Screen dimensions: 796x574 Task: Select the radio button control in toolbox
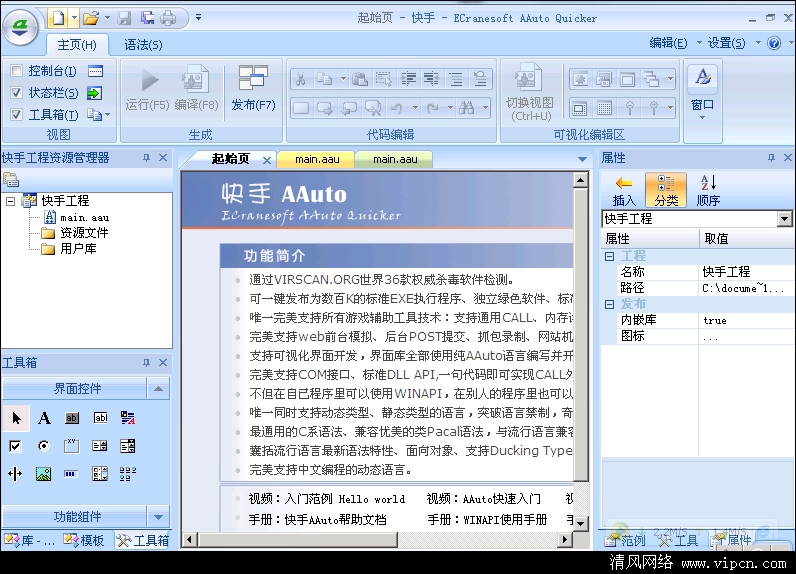tap(44, 446)
